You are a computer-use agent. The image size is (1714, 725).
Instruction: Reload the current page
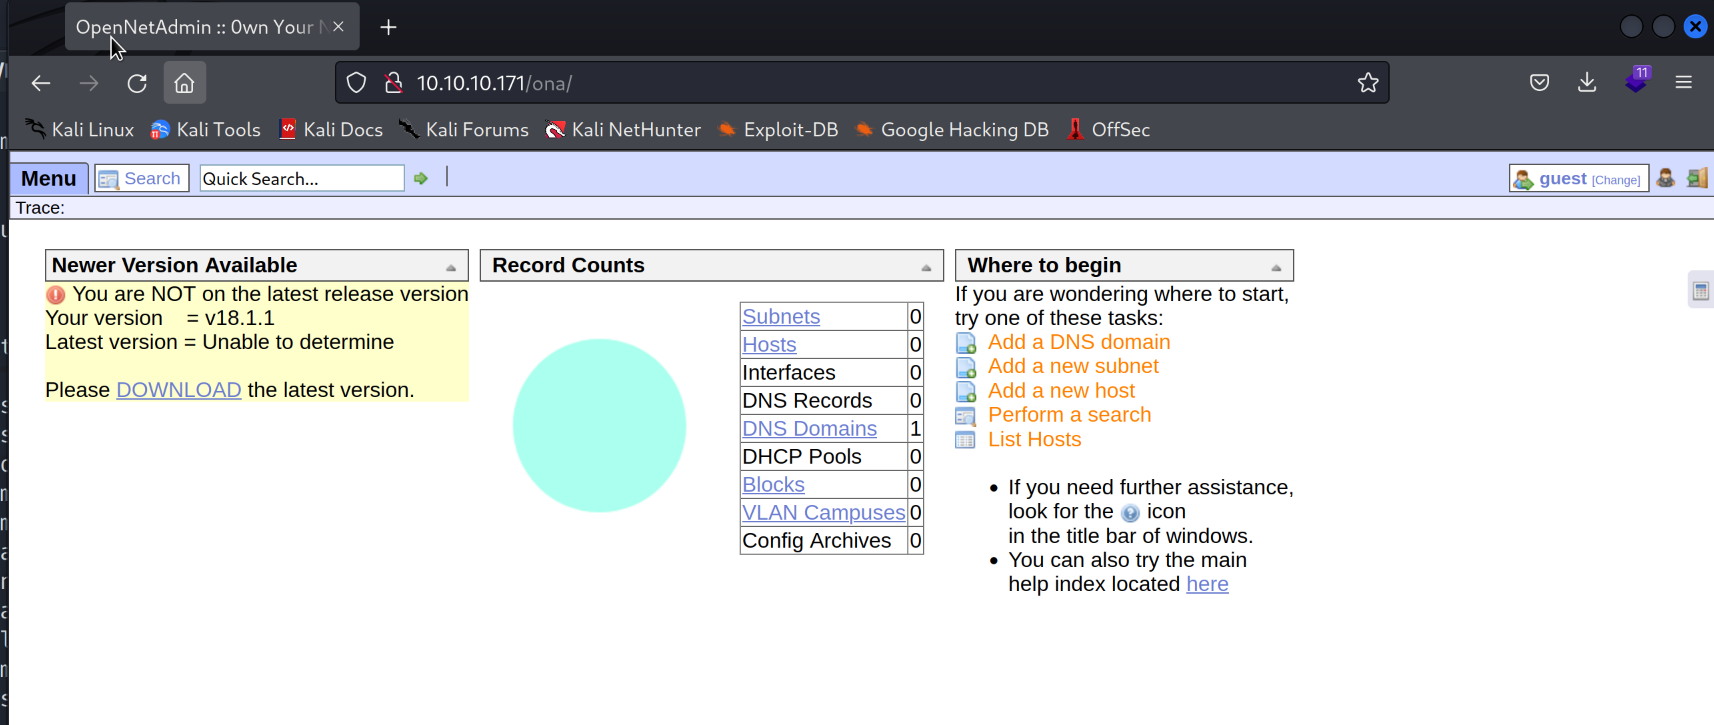137,83
